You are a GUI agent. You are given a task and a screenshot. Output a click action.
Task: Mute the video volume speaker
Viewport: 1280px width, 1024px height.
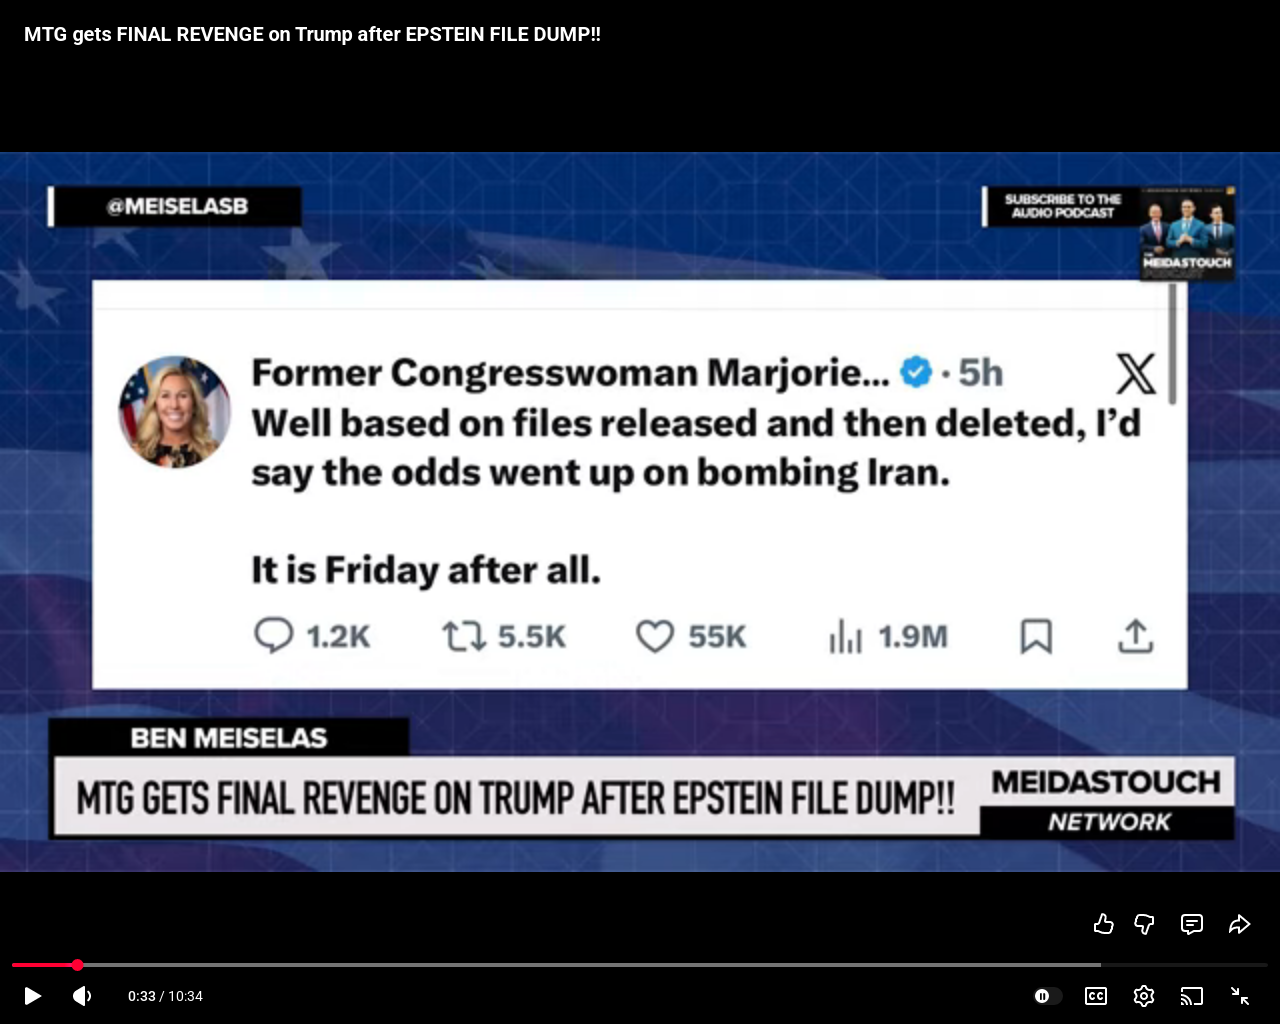click(x=82, y=996)
